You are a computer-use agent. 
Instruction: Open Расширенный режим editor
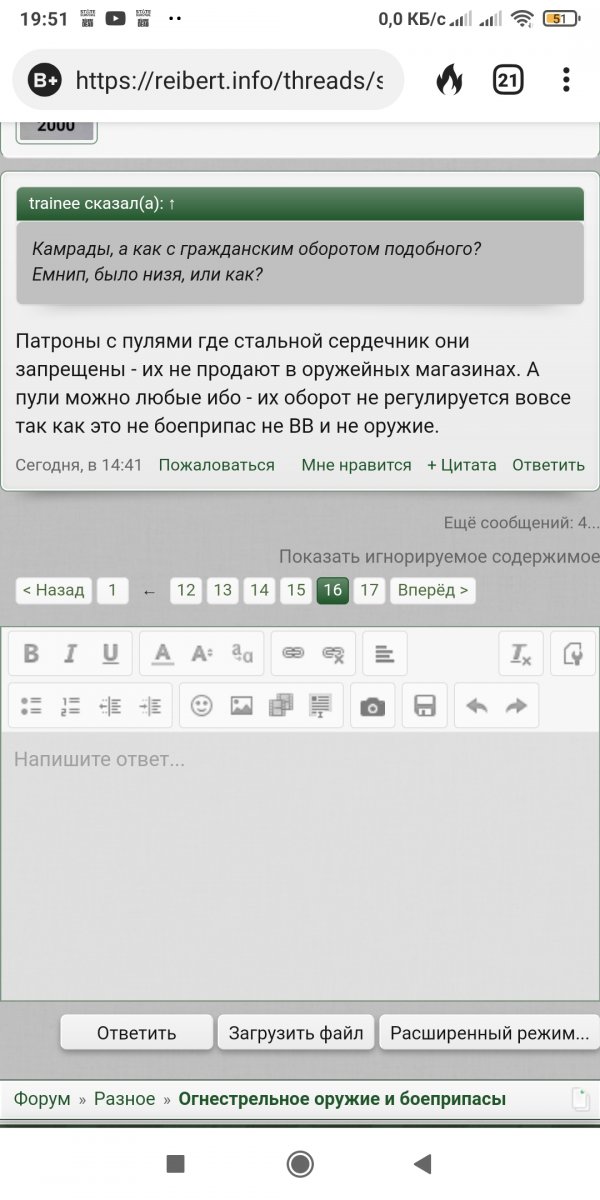(490, 1033)
